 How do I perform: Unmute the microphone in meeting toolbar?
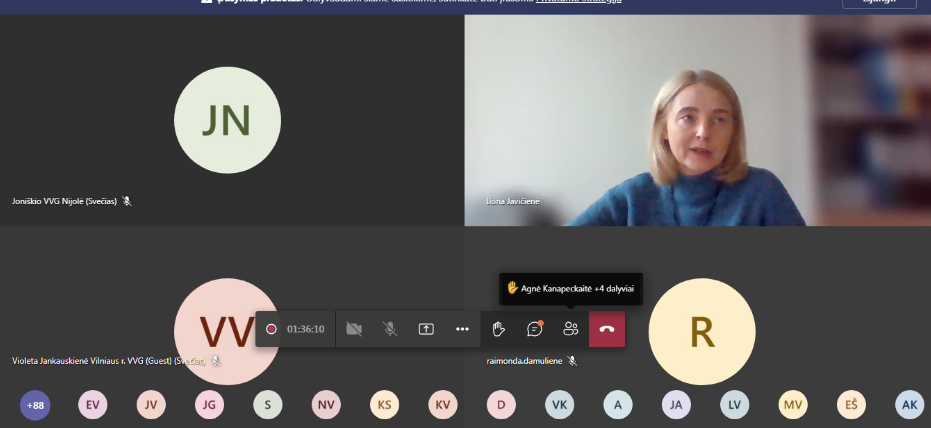(390, 329)
